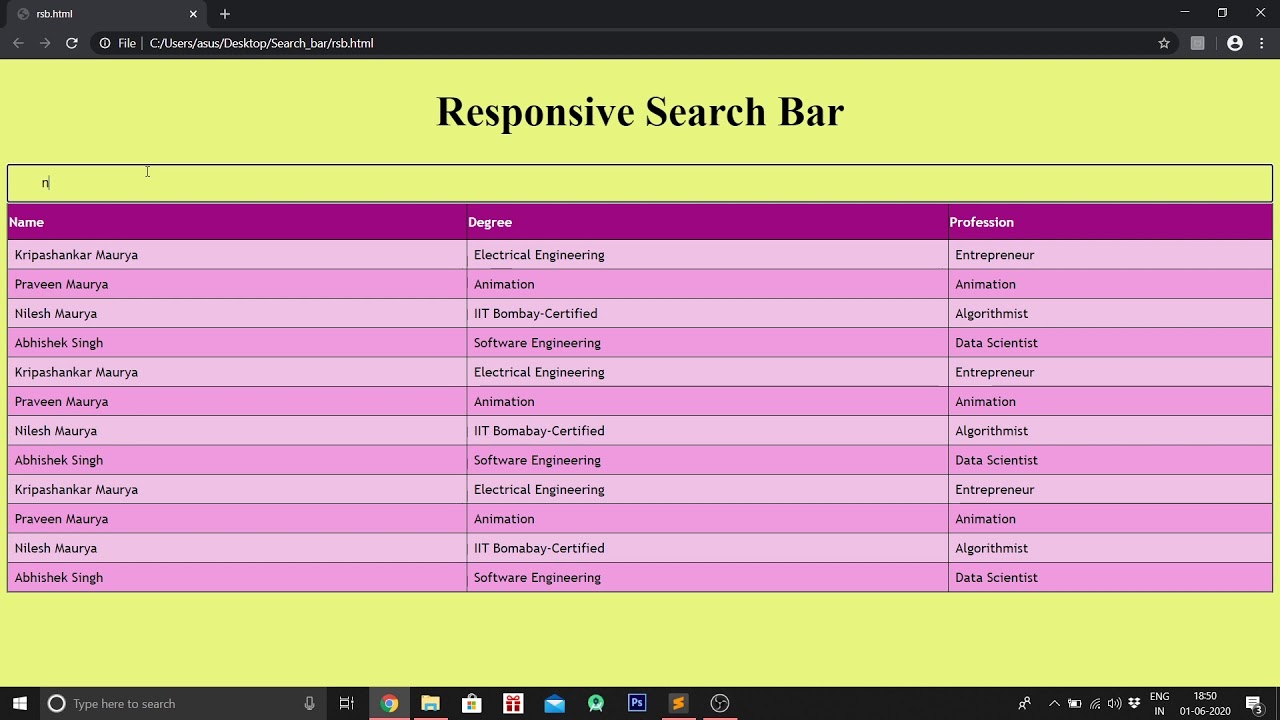Change the ENG IN input language
Image resolution: width=1280 pixels, height=720 pixels.
coord(1160,703)
